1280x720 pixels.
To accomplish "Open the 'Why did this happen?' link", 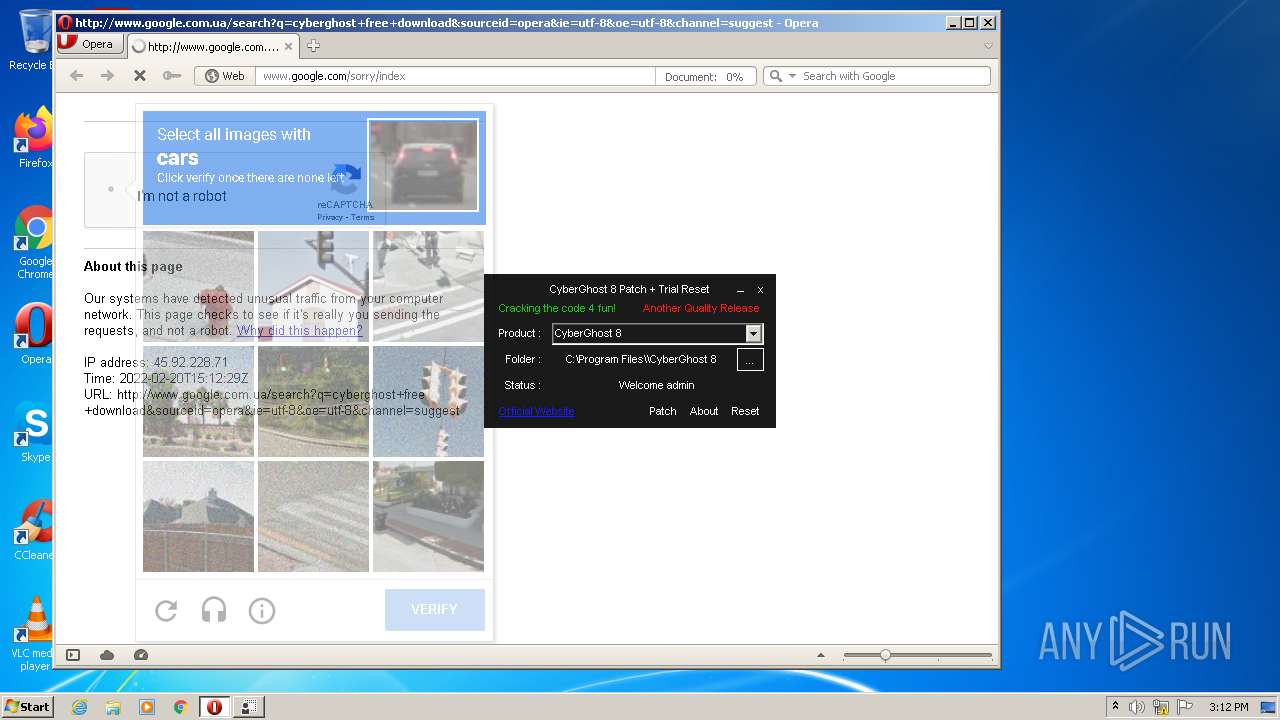I will pos(300,330).
